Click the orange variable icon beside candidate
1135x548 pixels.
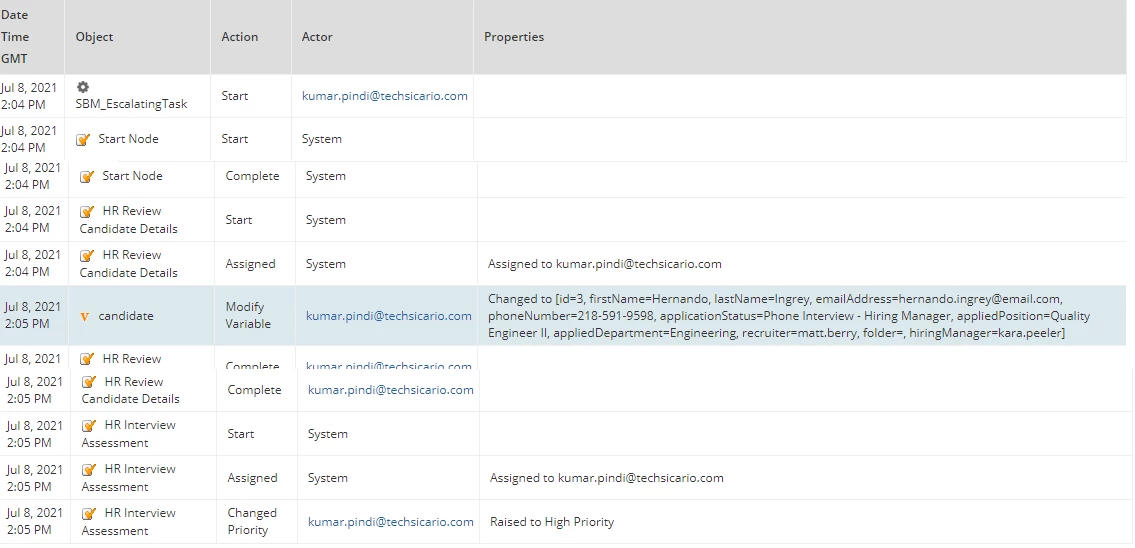pyautogui.click(x=85, y=316)
